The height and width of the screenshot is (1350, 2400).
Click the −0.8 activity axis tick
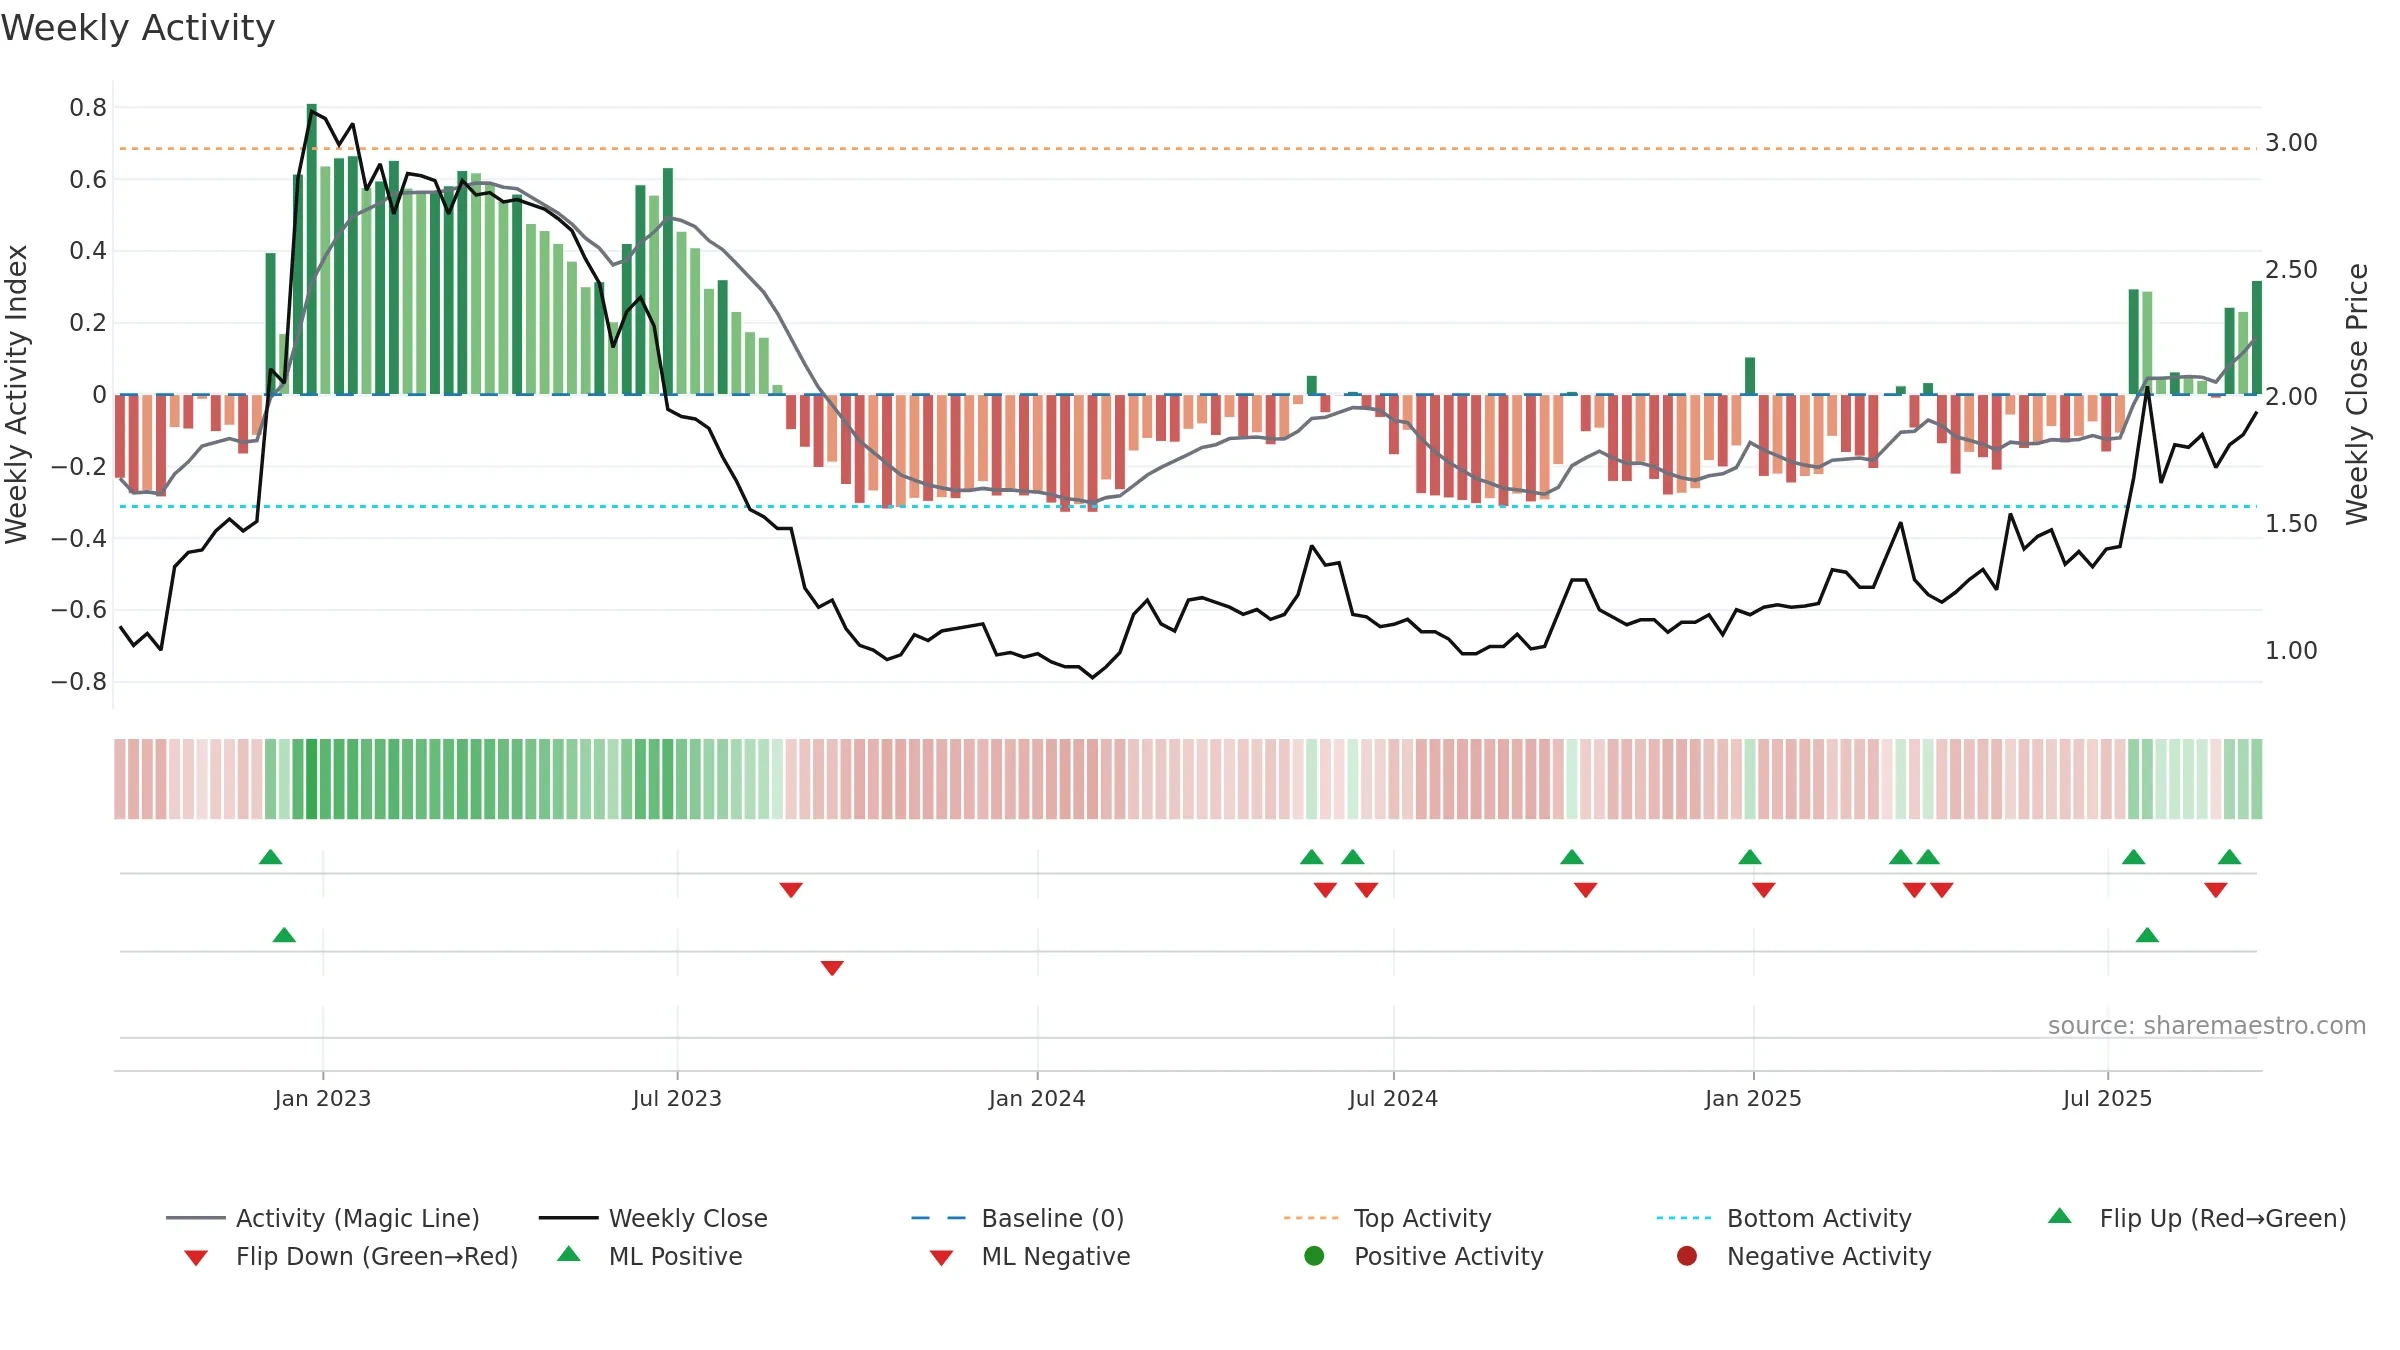tap(78, 682)
